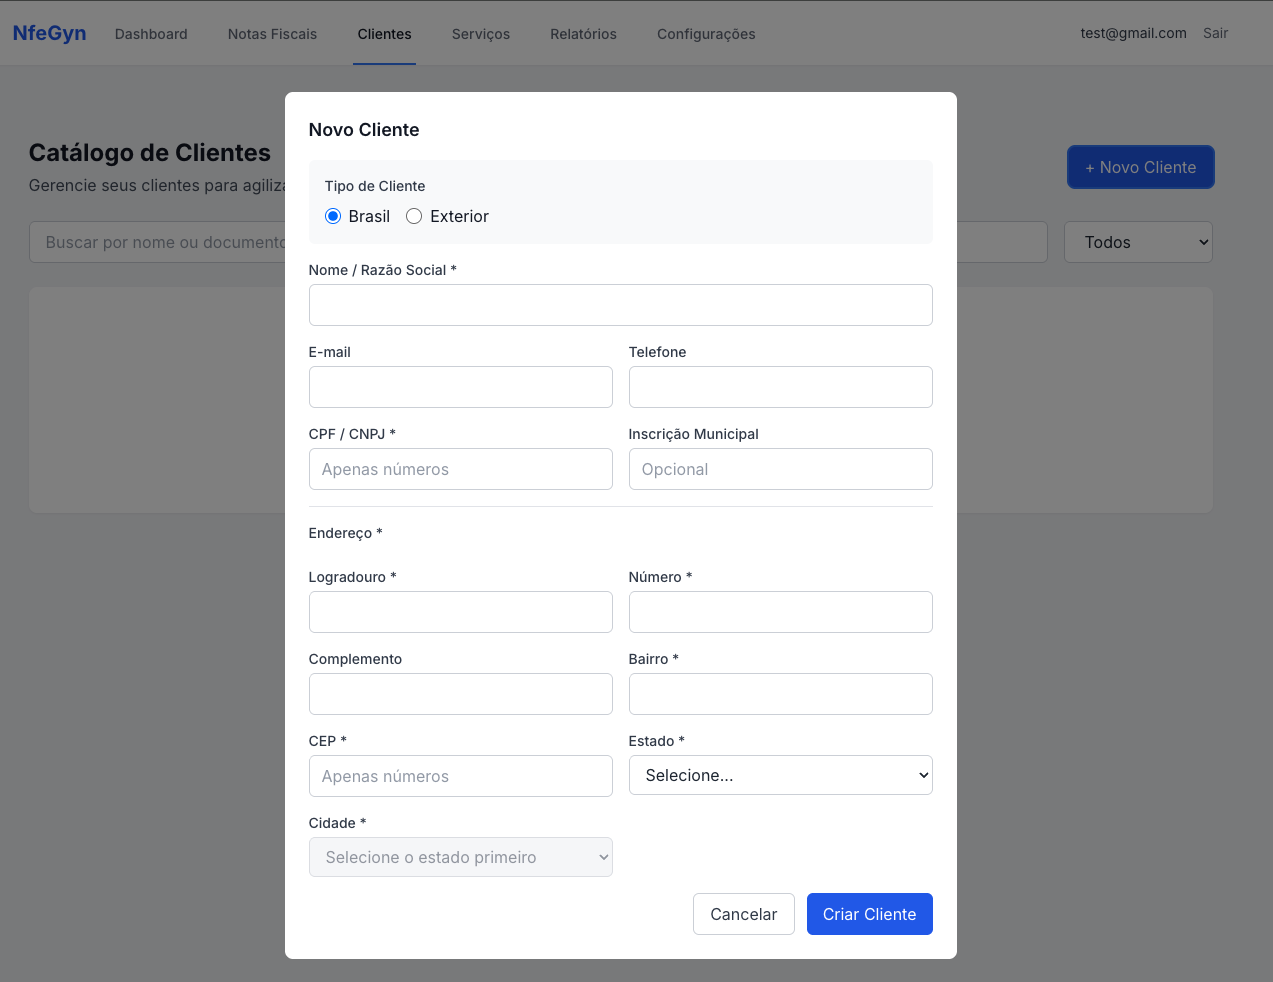1273x982 pixels.
Task: Click the CEP input field
Action: tap(460, 776)
